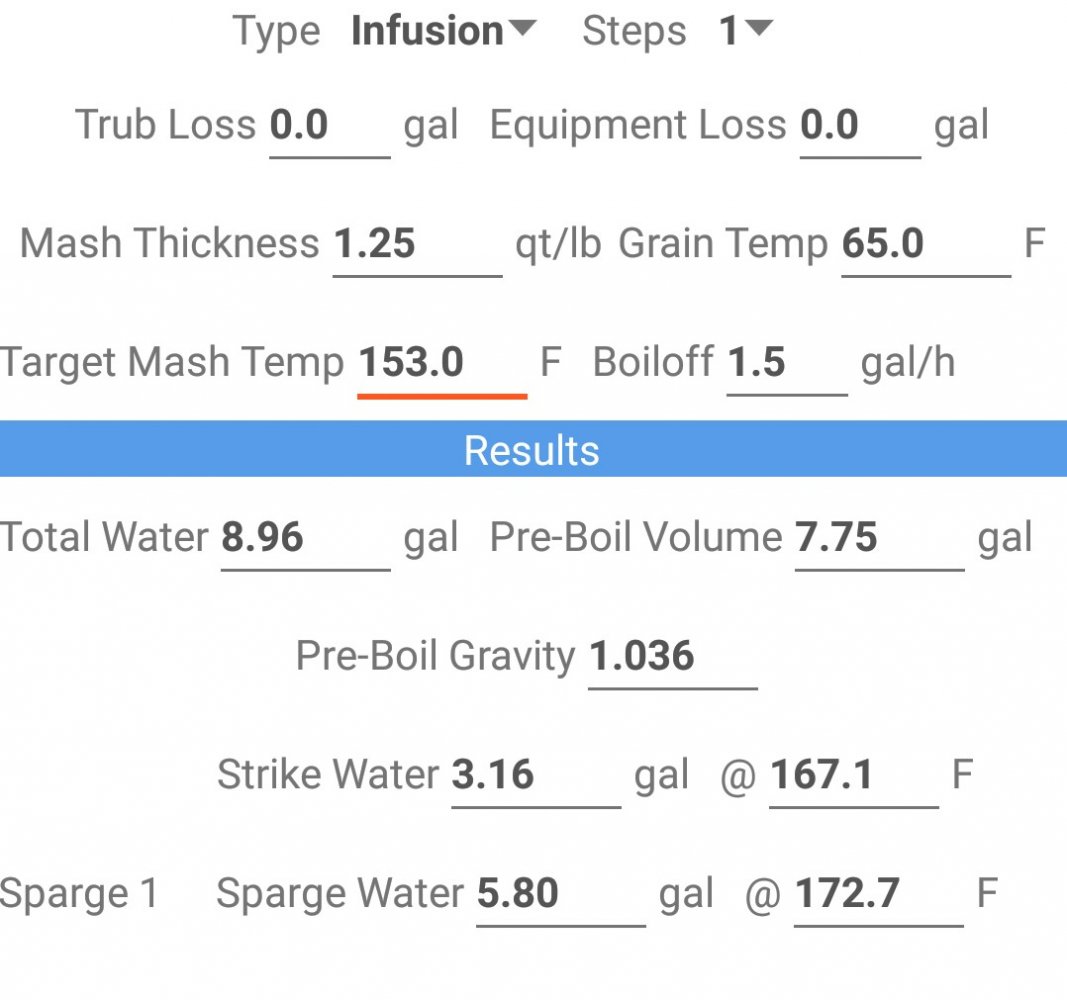Viewport: 1067px width, 1000px height.
Task: Tap the Grain Temp 65.0 field
Action: (x=925, y=245)
